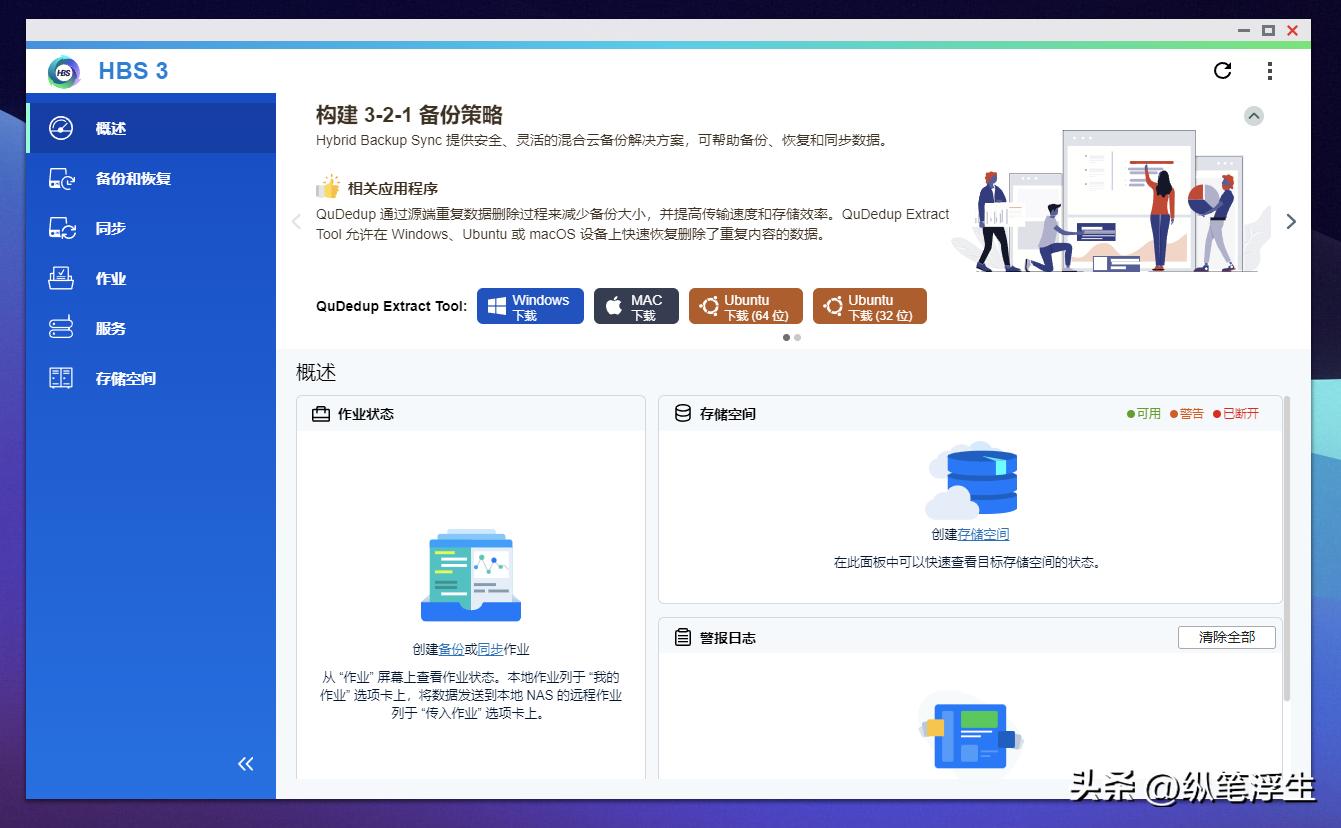This screenshot has width=1341, height=828.
Task: Open the HBS 3 logo icon
Action: [62, 71]
